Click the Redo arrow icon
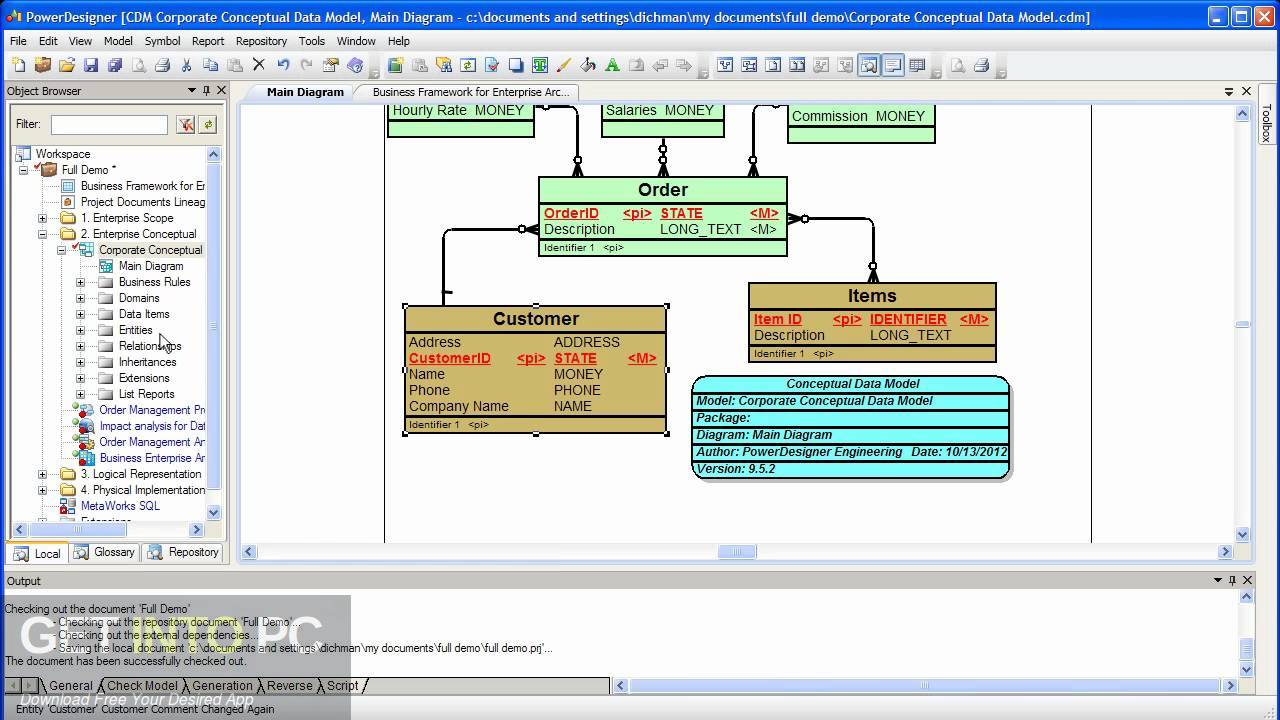Image resolution: width=1280 pixels, height=720 pixels. pyautogui.click(x=306, y=65)
